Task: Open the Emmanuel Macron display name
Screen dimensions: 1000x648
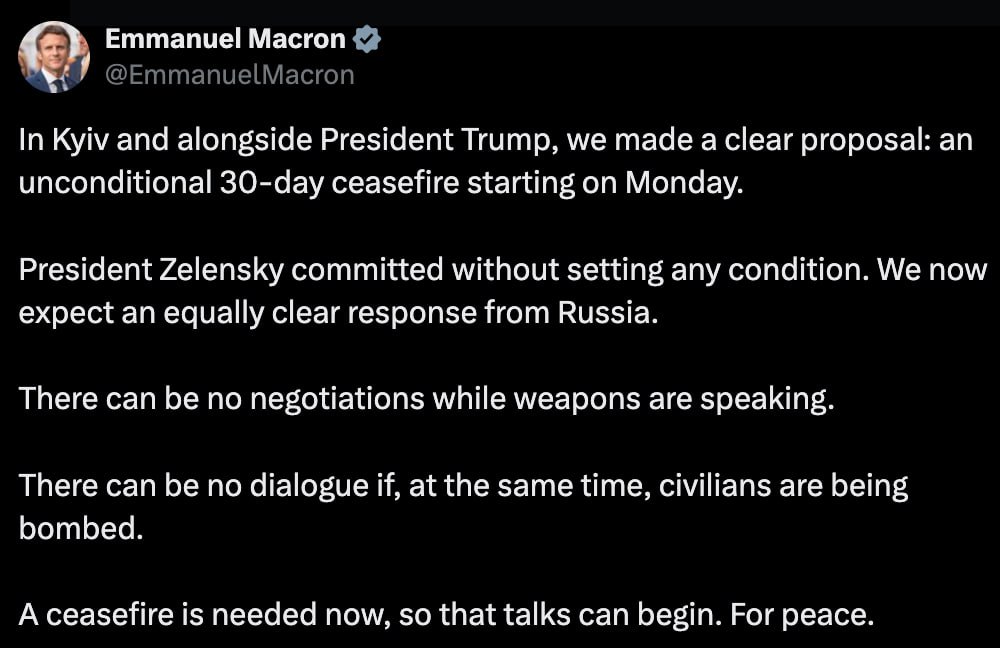Action: coord(225,40)
